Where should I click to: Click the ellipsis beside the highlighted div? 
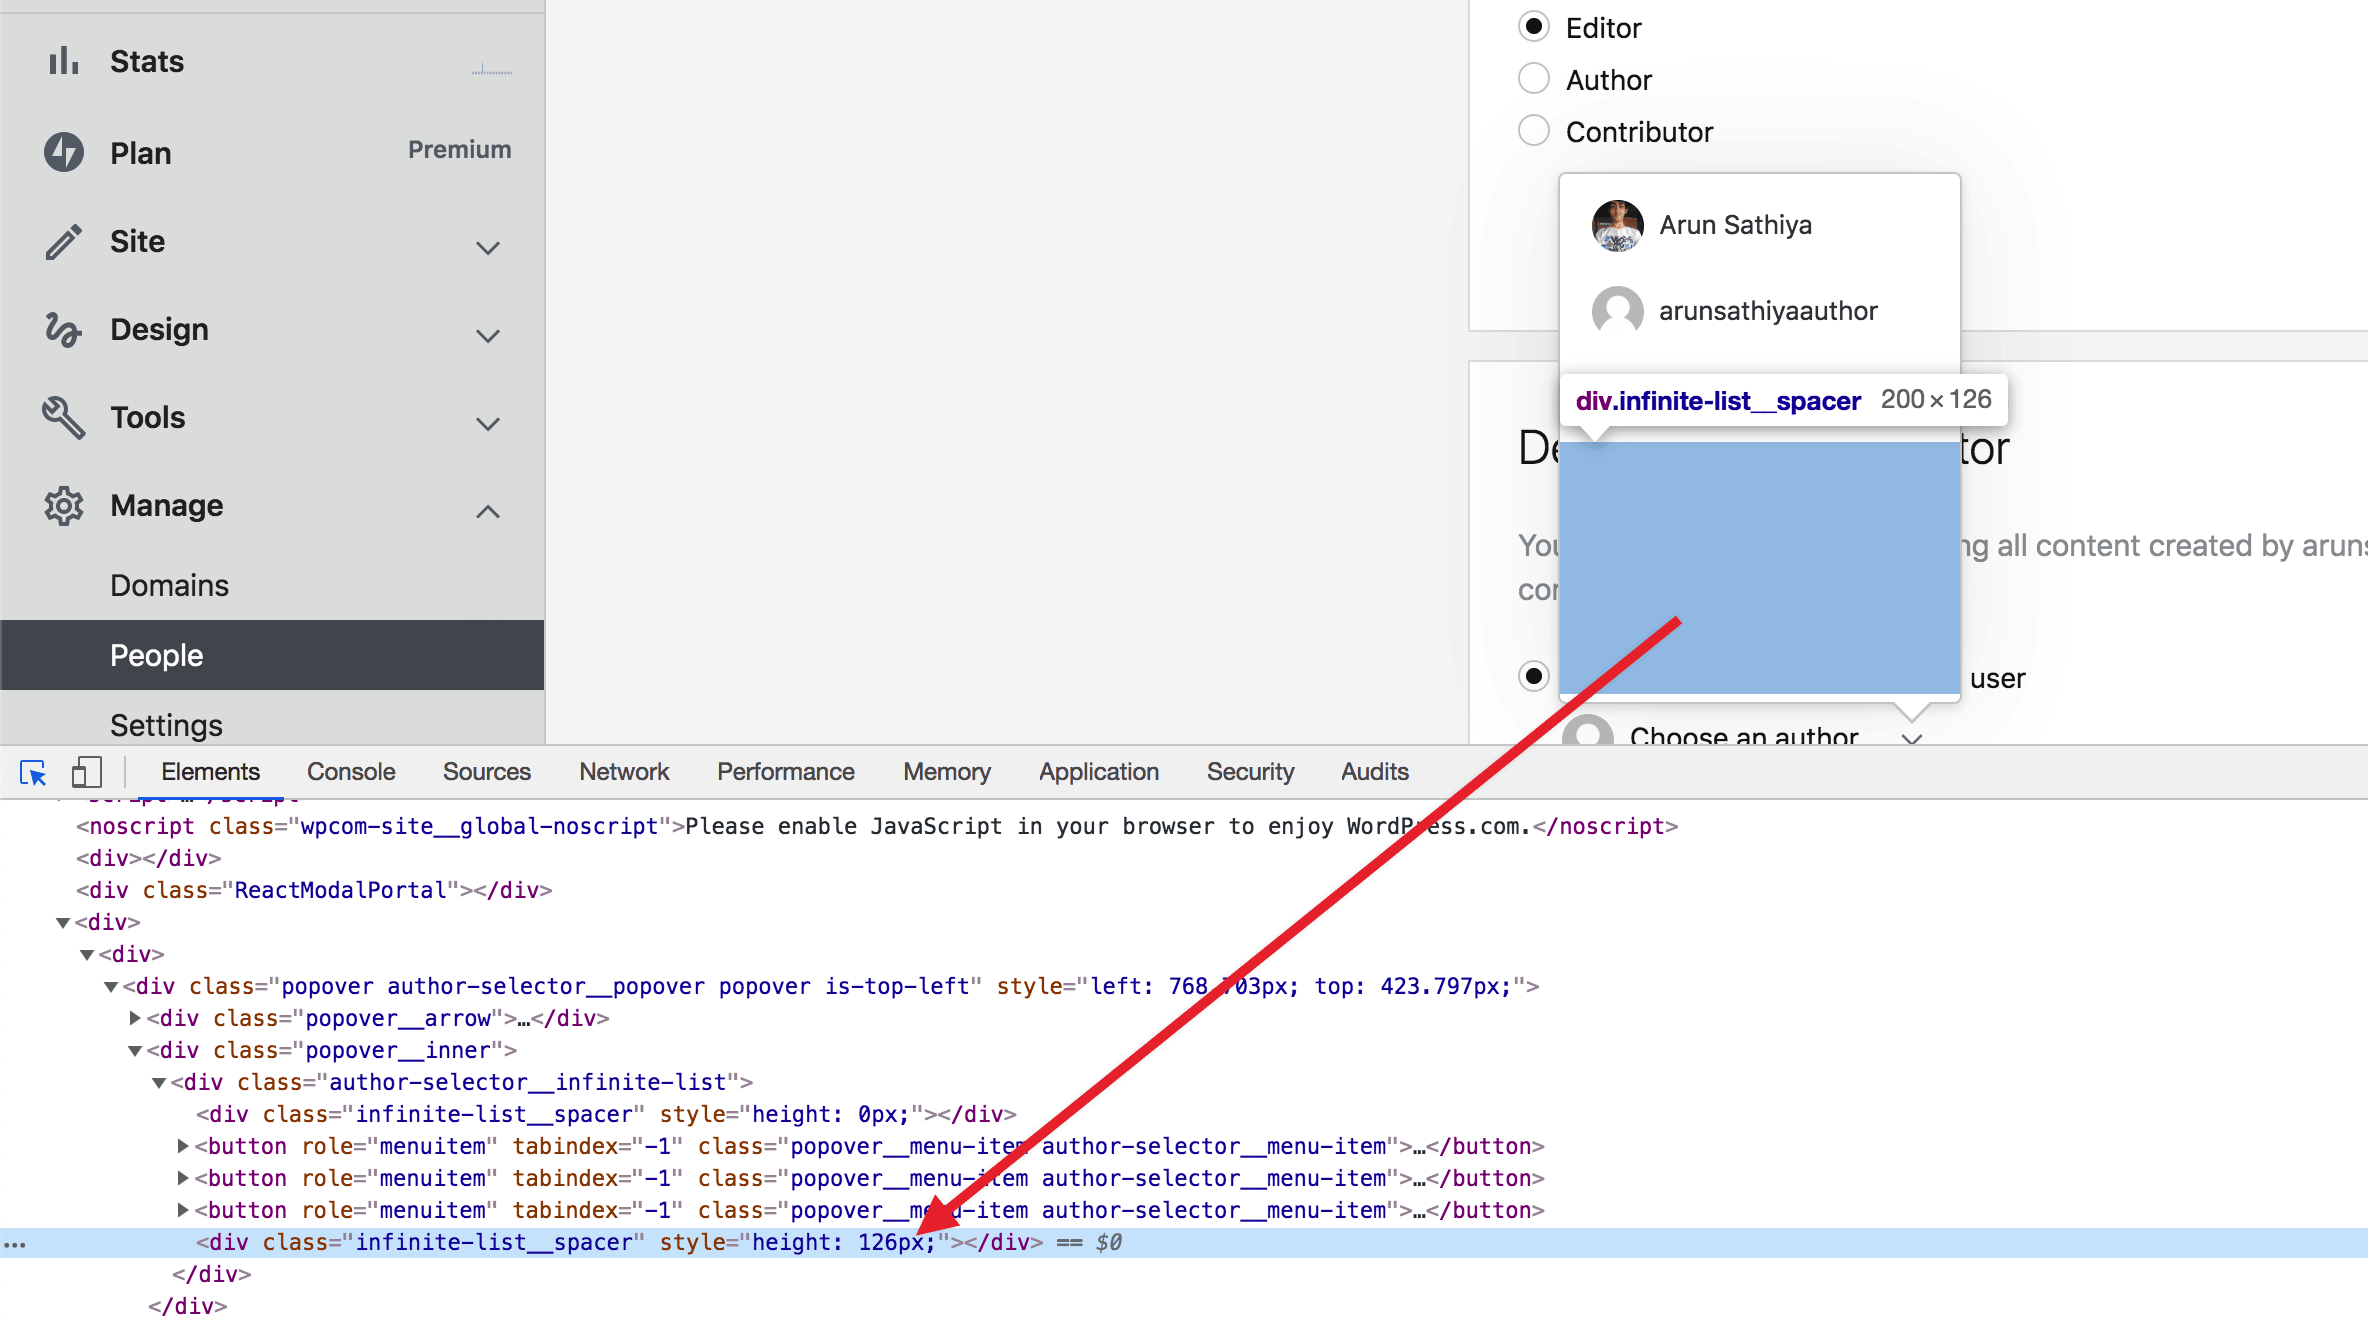15,1242
